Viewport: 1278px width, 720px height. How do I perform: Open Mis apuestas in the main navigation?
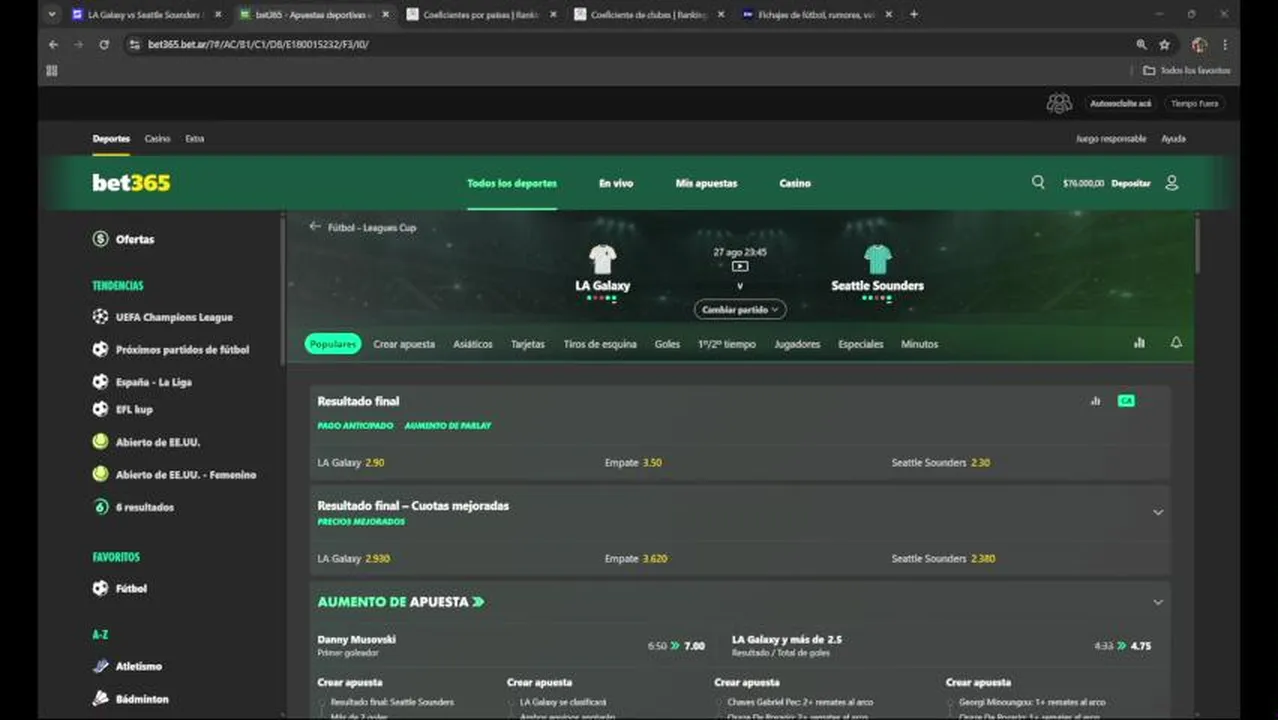(x=706, y=183)
